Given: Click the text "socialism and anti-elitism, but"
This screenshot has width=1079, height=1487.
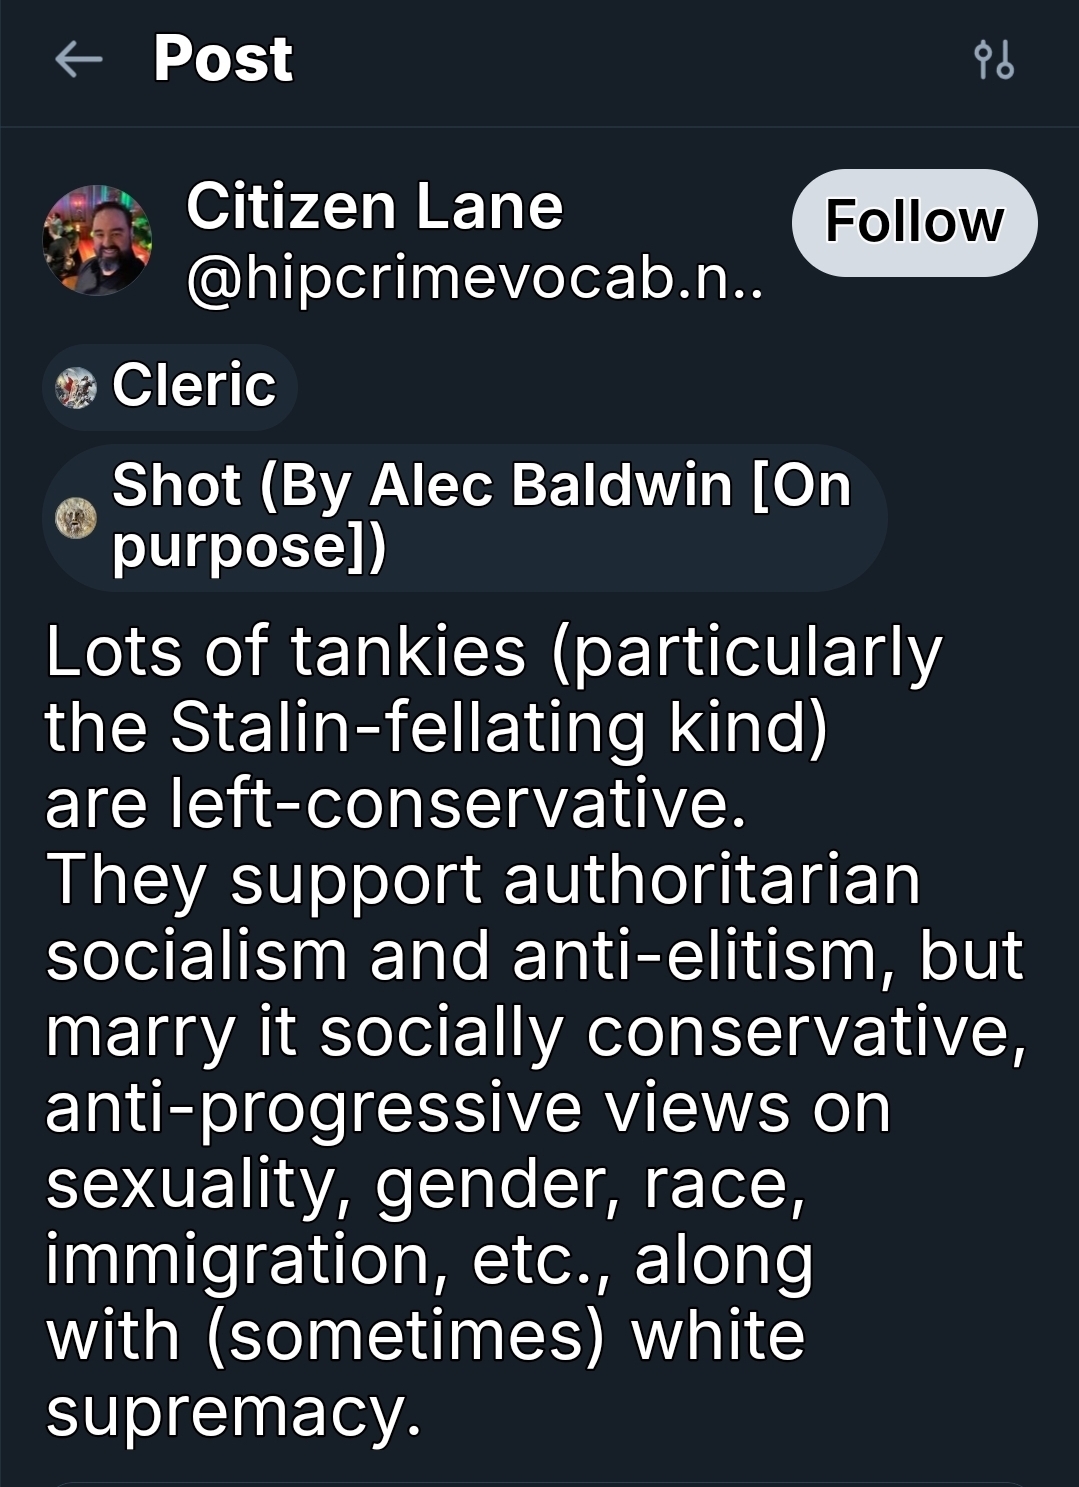Looking at the screenshot, I should [534, 955].
